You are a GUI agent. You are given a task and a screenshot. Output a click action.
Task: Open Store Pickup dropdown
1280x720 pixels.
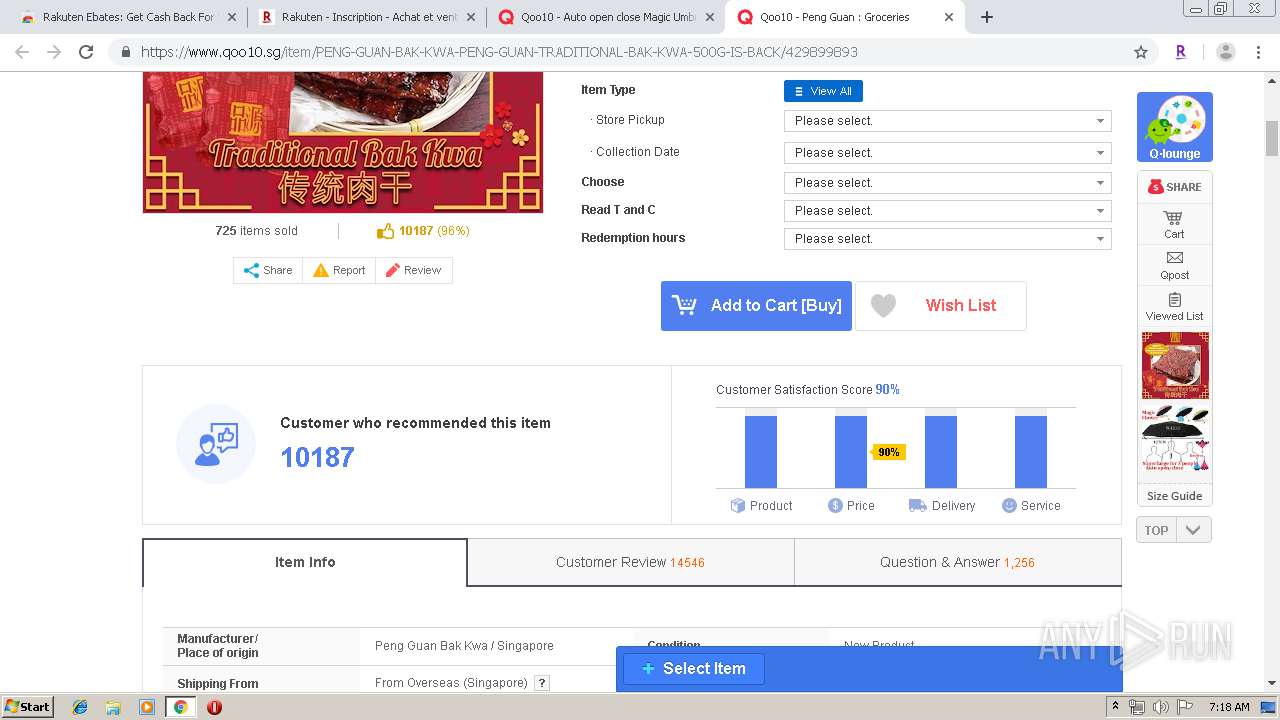point(947,121)
